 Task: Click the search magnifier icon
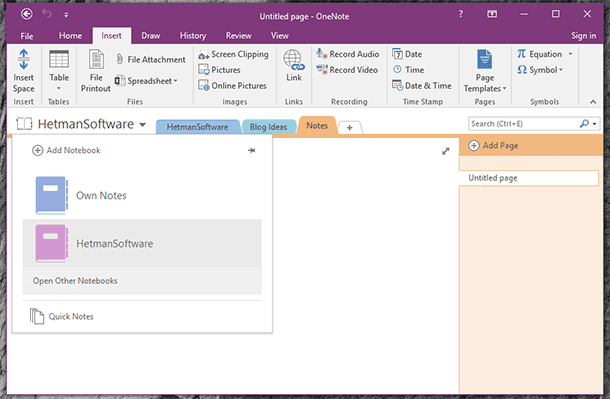coord(584,124)
